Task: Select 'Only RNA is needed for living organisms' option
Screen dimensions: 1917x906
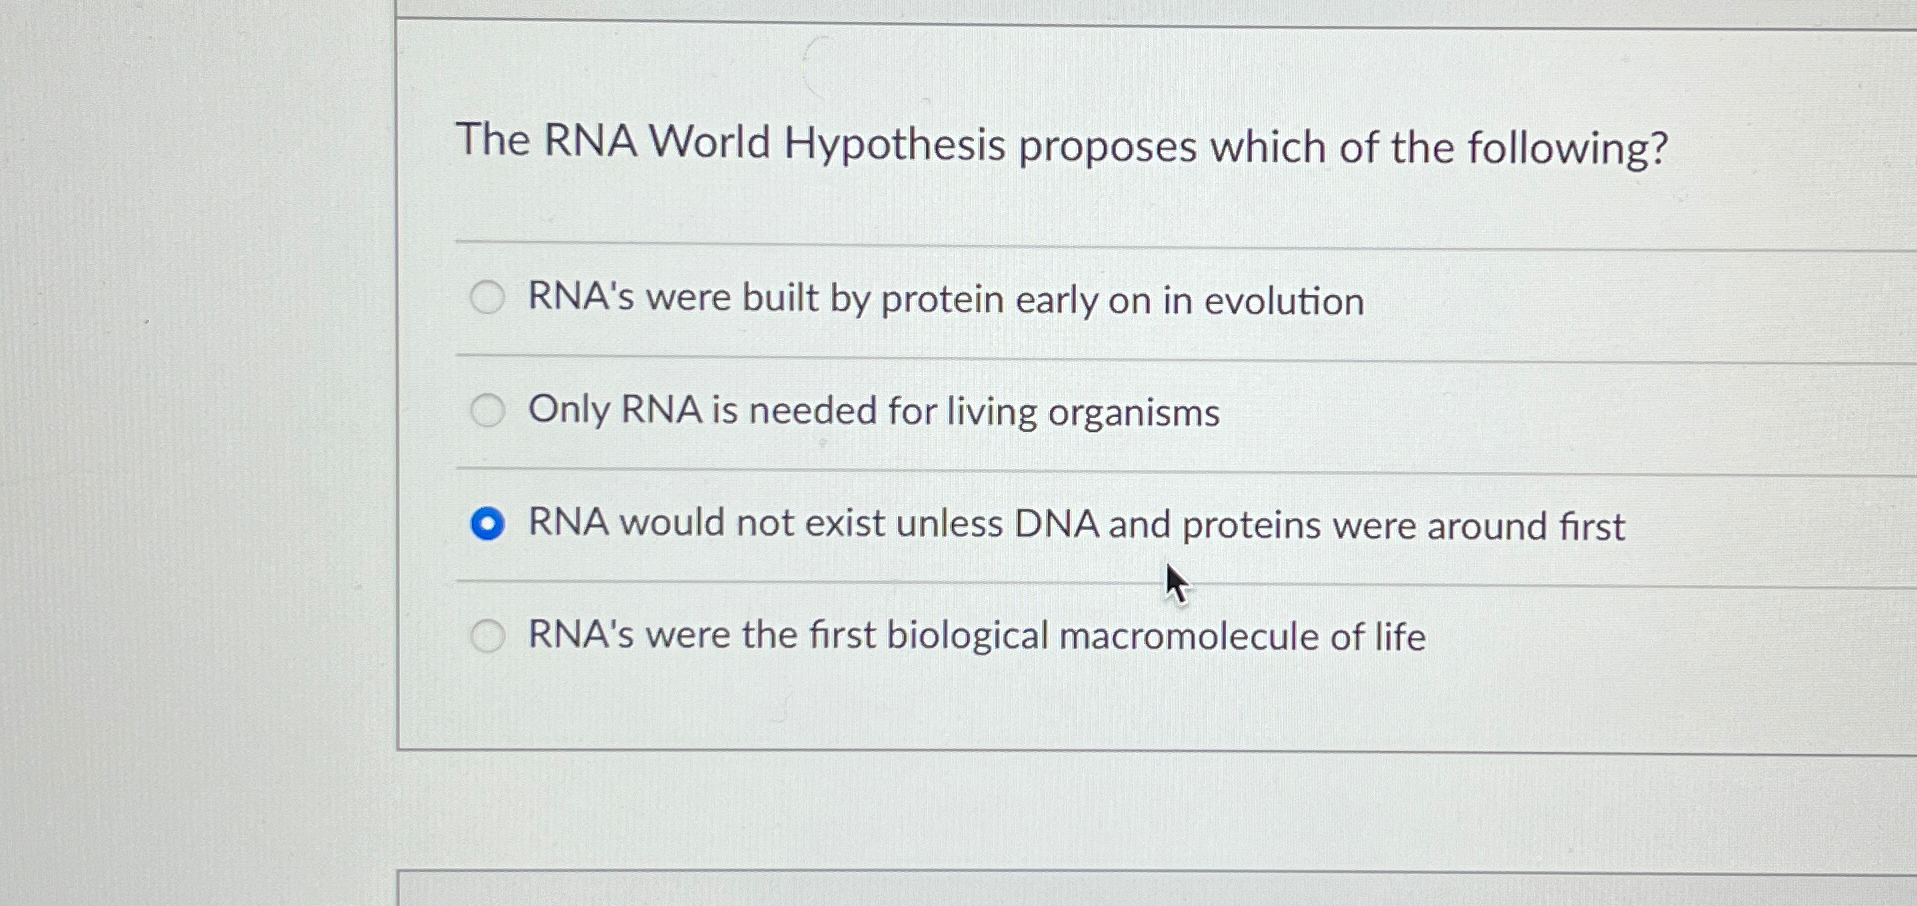Action: pyautogui.click(x=487, y=410)
